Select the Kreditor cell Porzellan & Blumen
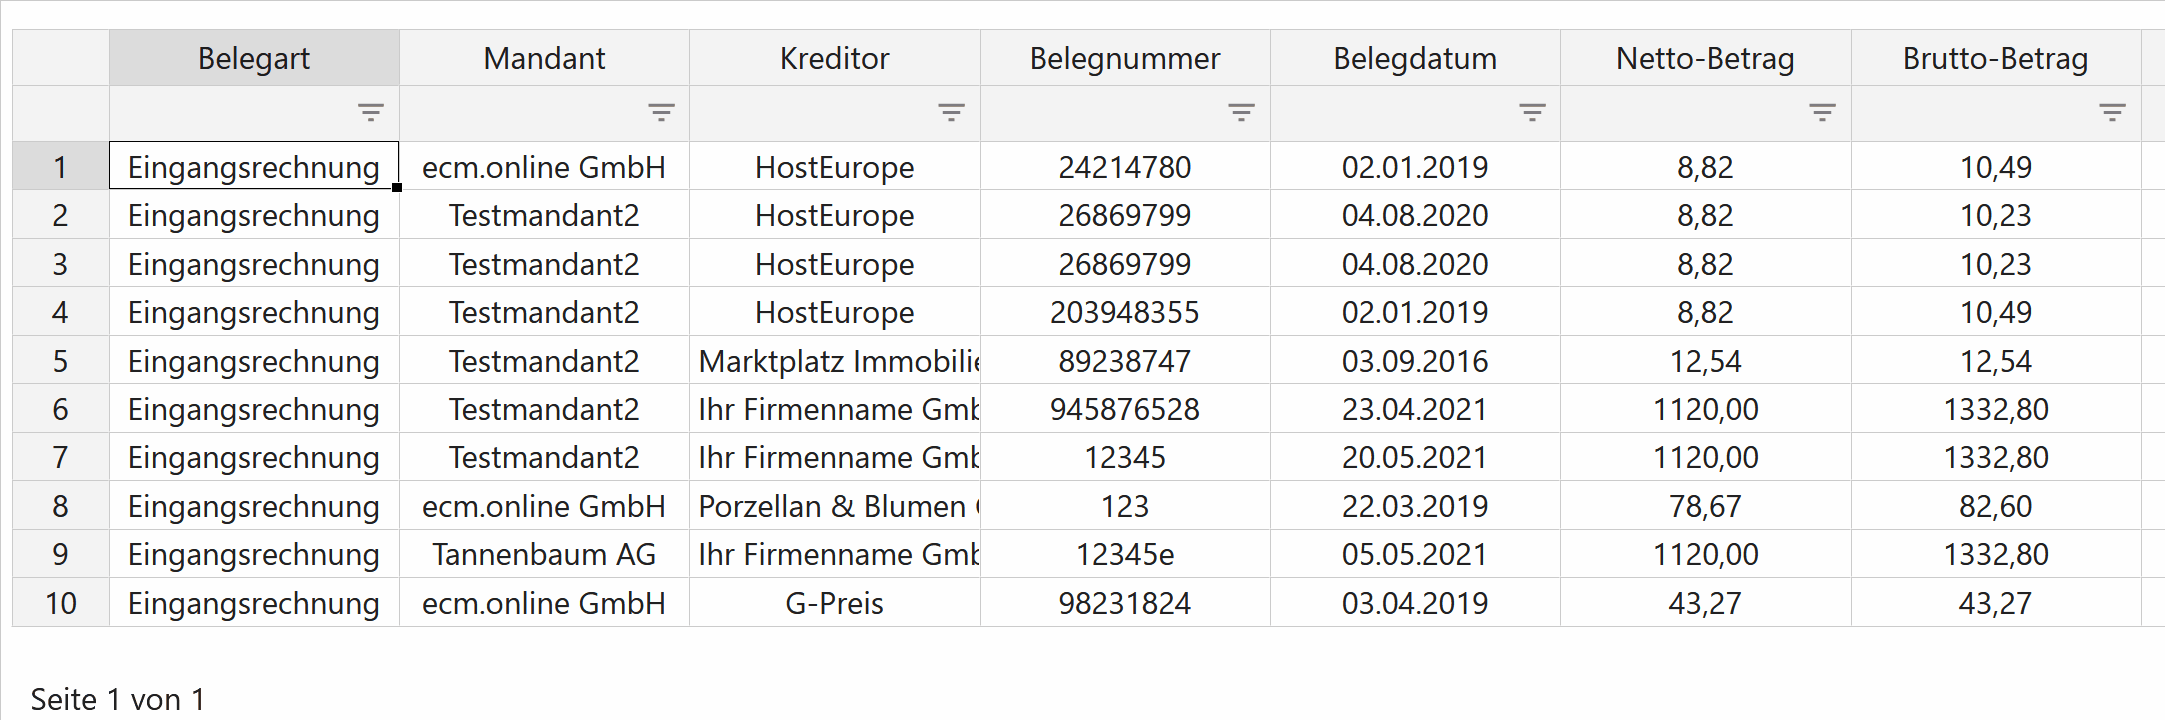The height and width of the screenshot is (720, 2165). (x=835, y=506)
